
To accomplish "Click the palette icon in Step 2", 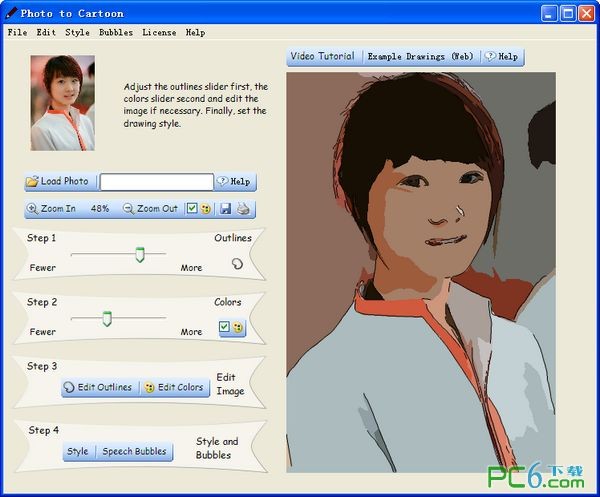I will tap(238, 327).
